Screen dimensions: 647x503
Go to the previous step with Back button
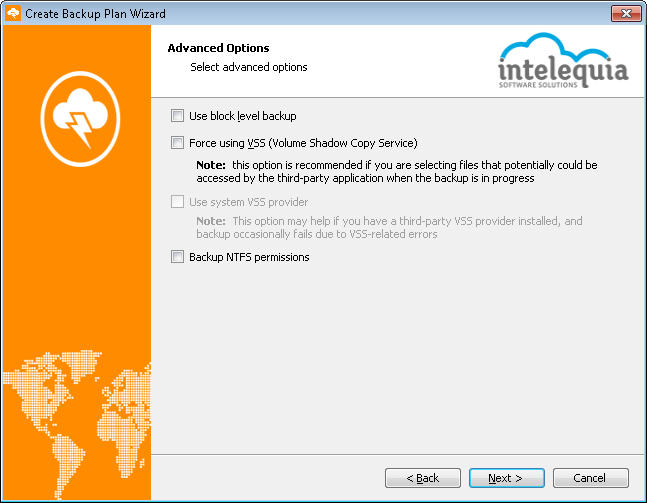click(x=423, y=478)
